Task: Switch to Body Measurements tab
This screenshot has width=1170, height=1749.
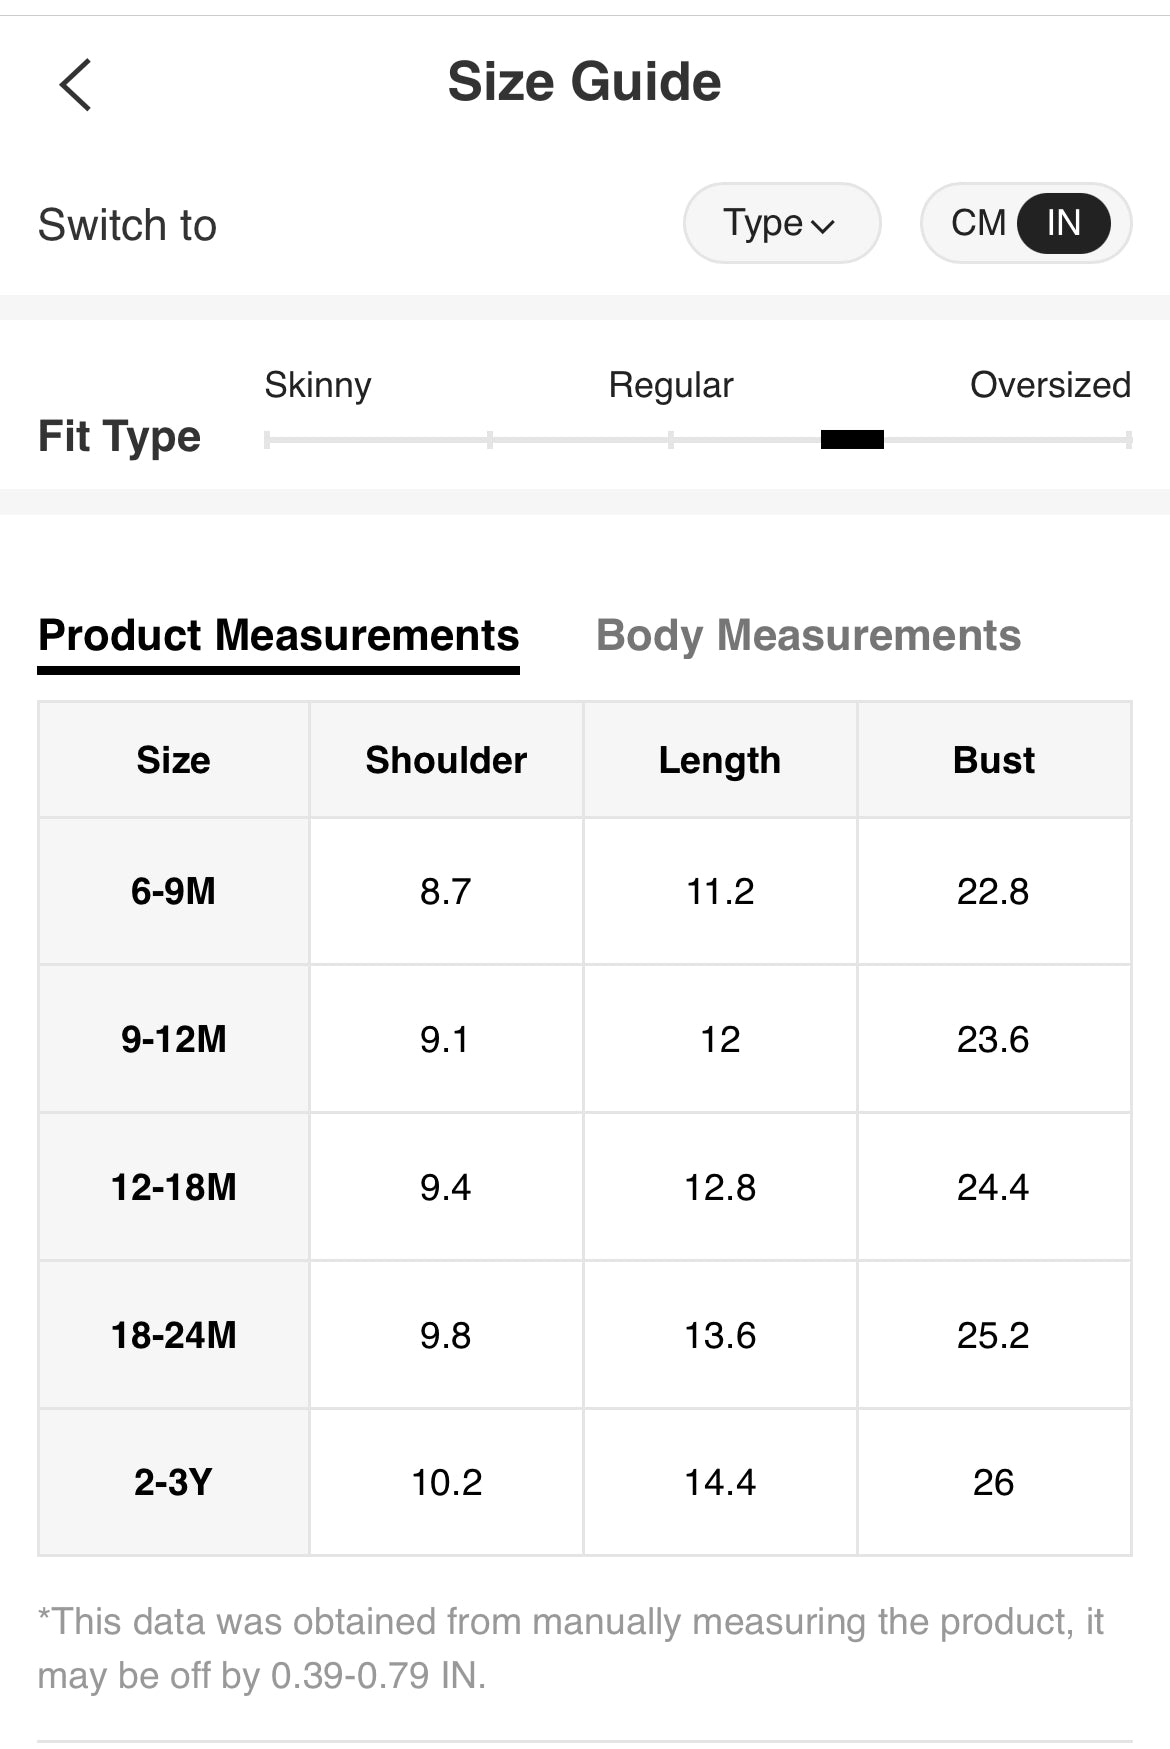Action: pyautogui.click(x=808, y=636)
